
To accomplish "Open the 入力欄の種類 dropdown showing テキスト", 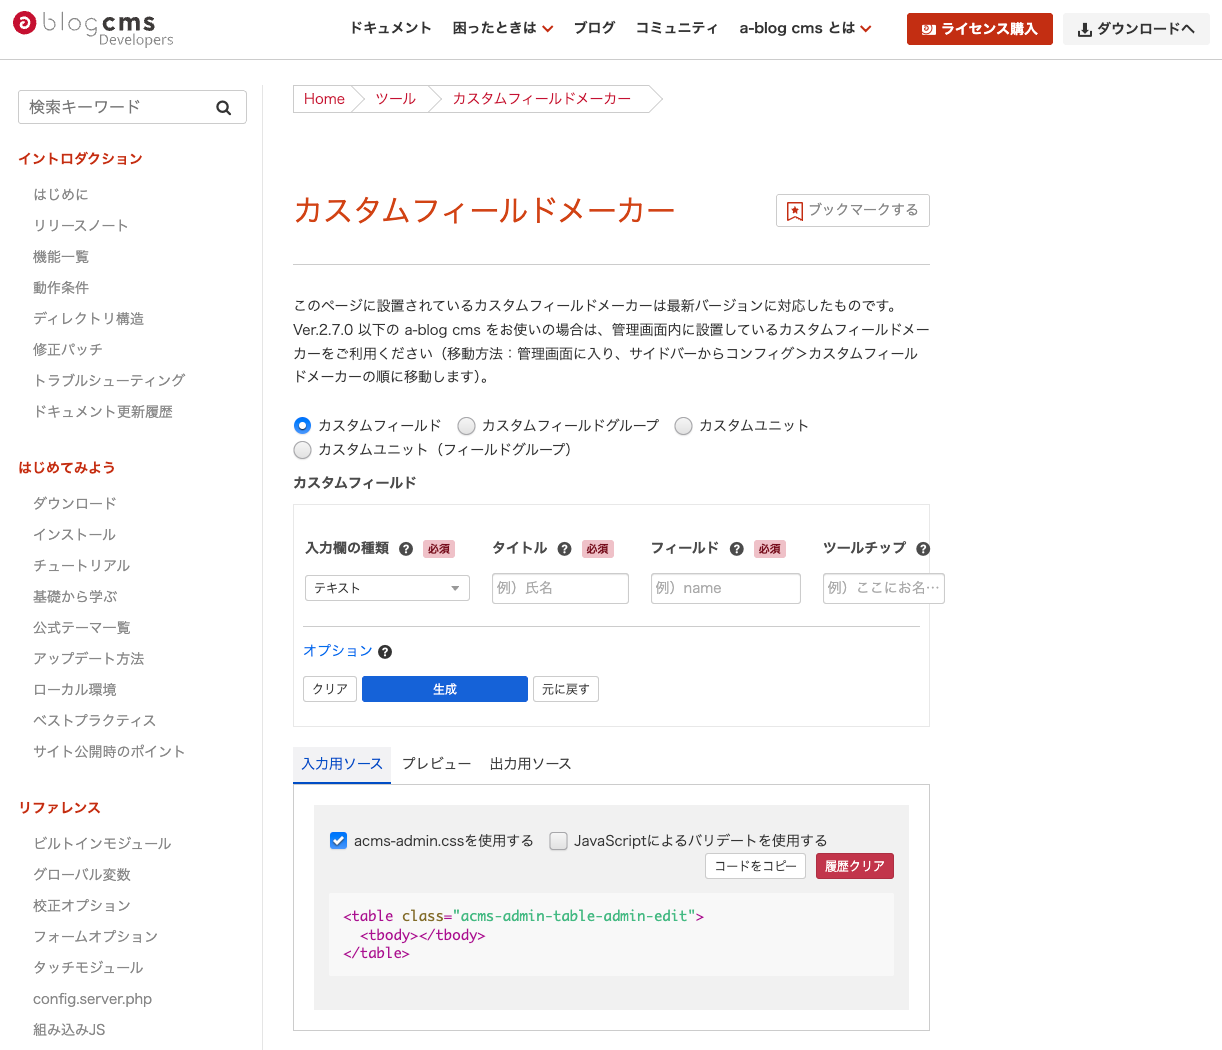I will pyautogui.click(x=387, y=588).
